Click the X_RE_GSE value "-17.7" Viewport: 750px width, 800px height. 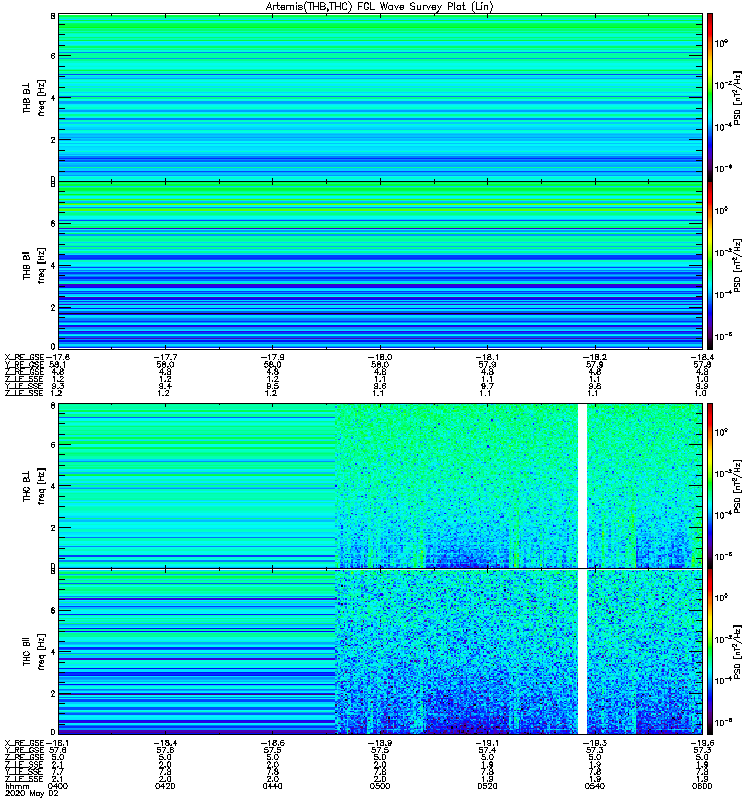pyautogui.click(x=165, y=357)
